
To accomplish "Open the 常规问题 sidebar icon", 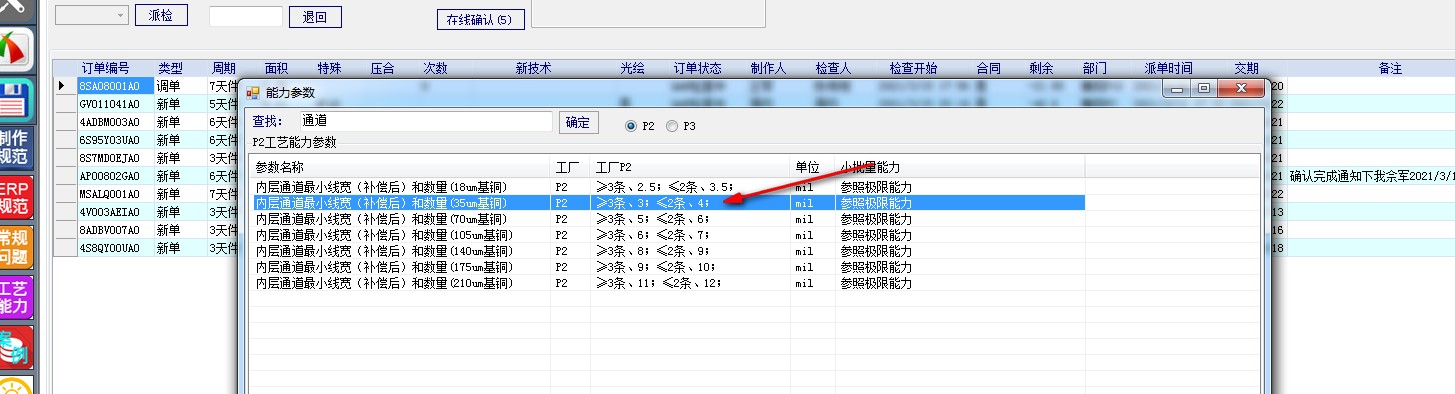I will click(15, 248).
